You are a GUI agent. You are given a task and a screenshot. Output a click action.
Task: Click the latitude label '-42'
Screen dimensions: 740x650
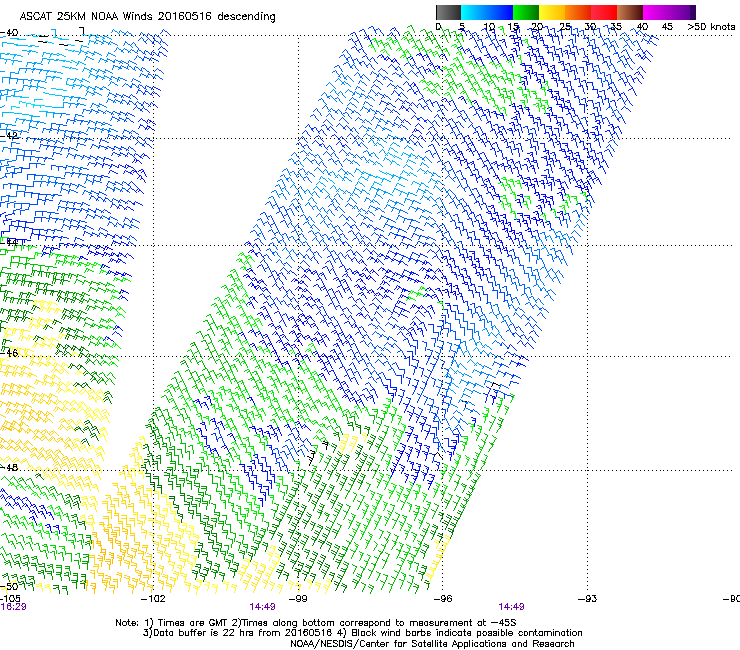9,136
